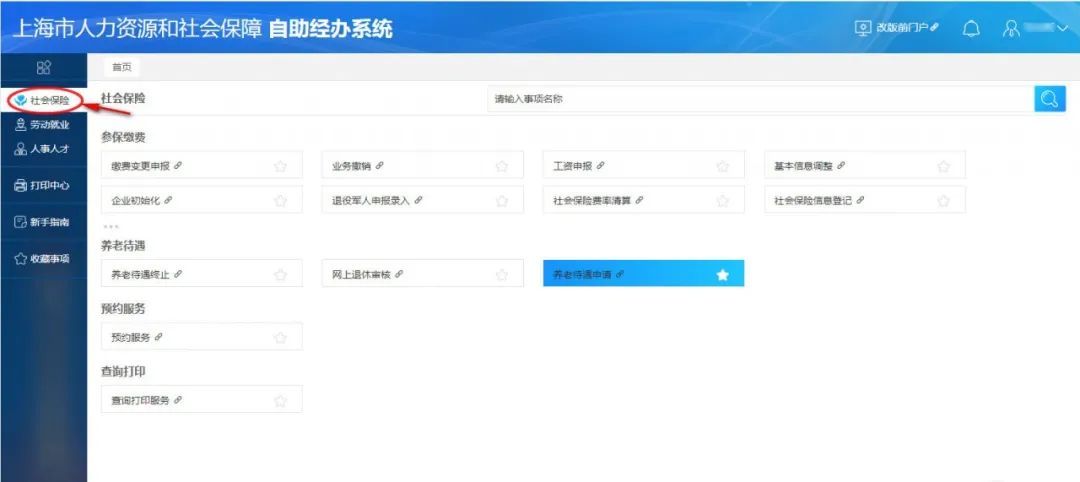
Task: Open 退役军人申报录入 service
Action: click(x=423, y=200)
